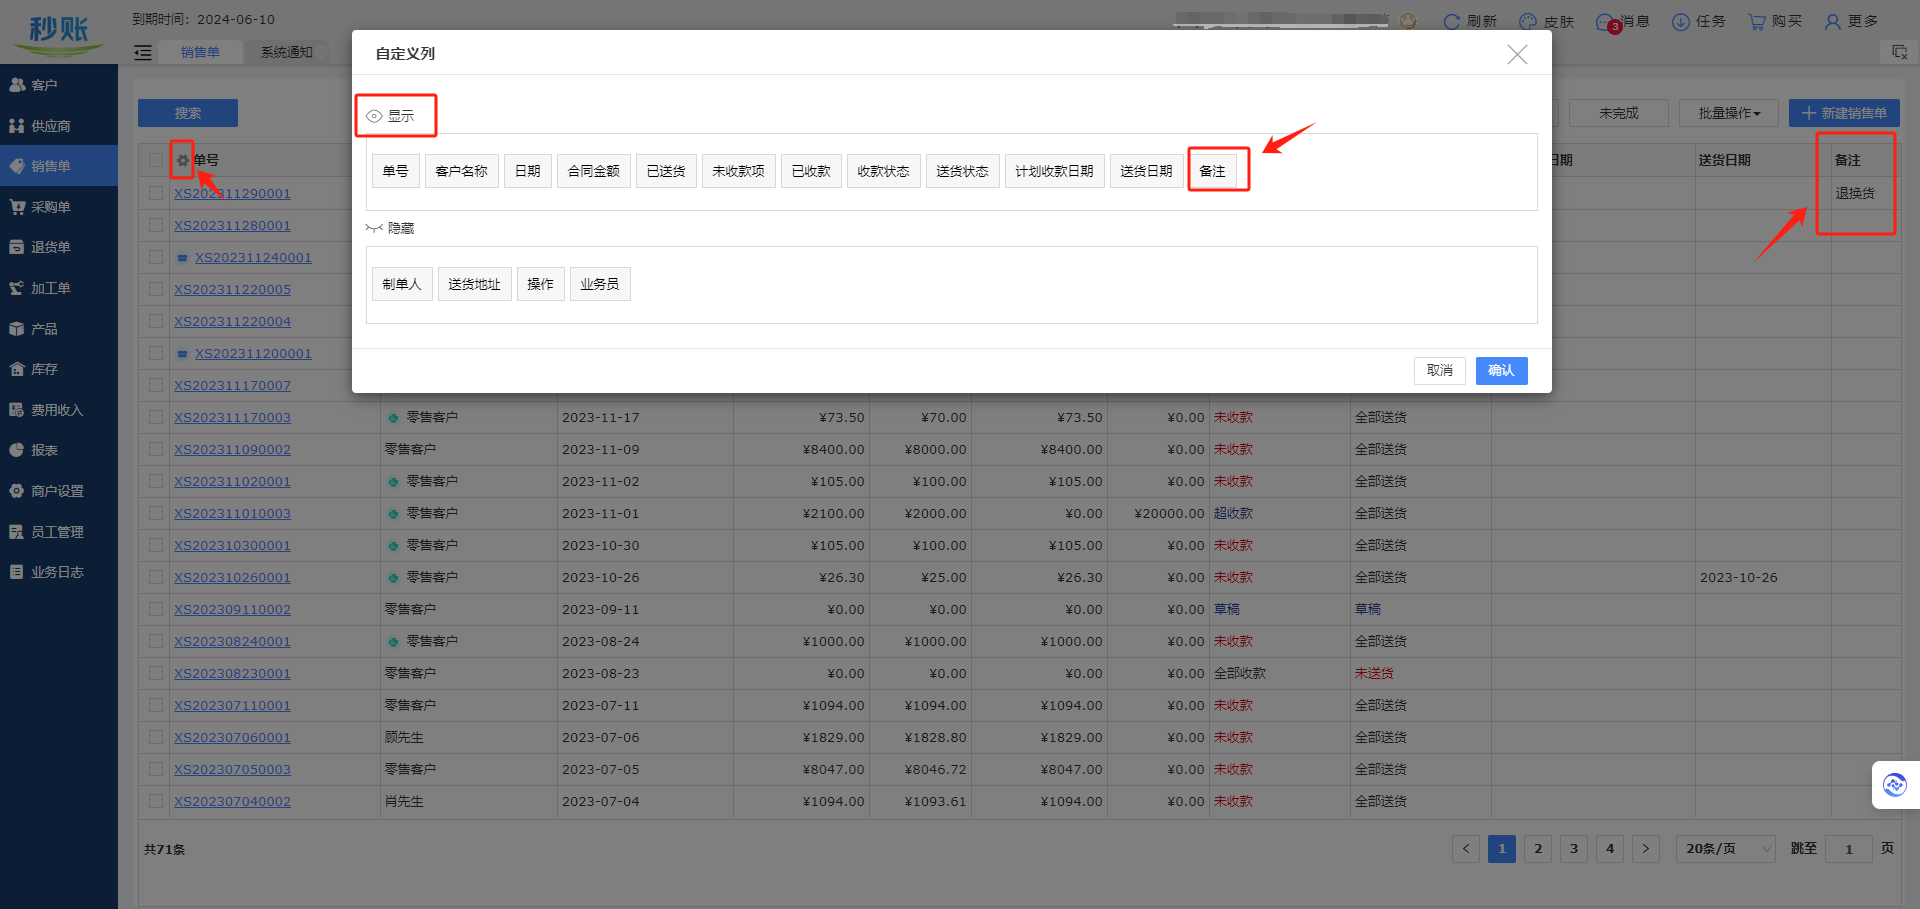1920x909 pixels.
Task: Click the close-all-tabs icon at the tab bar's right end
Action: tap(1899, 52)
